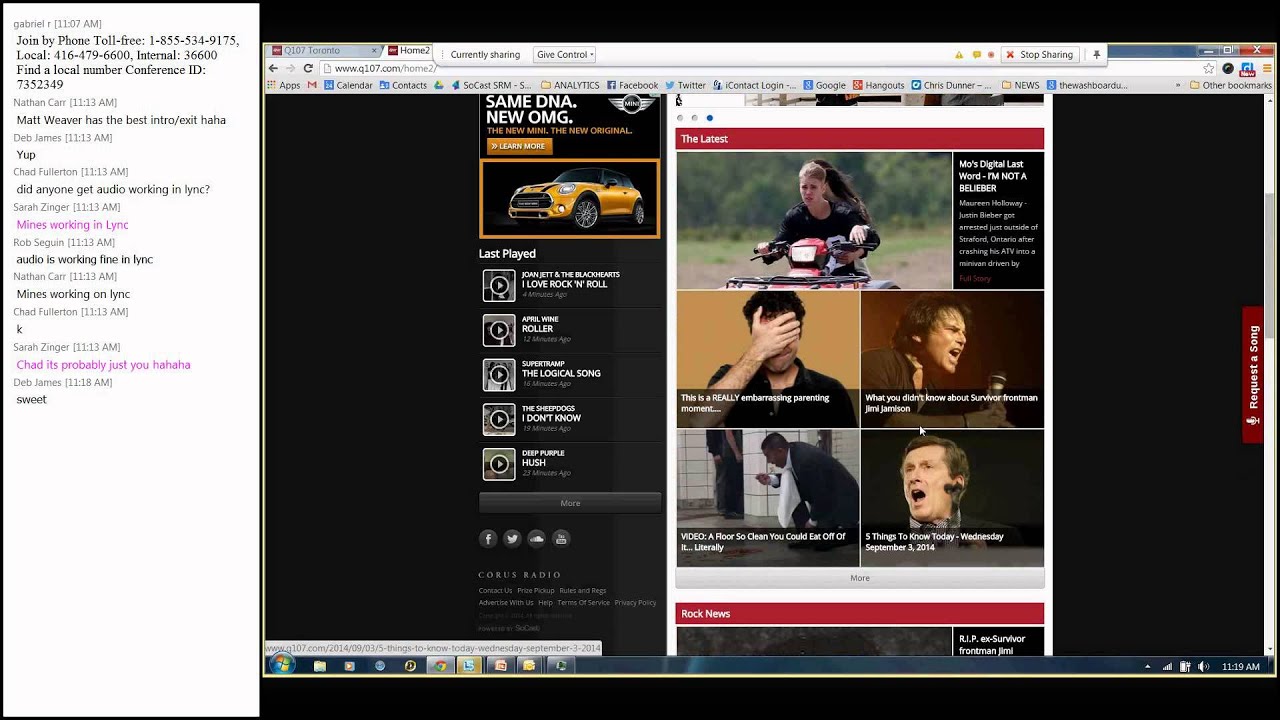This screenshot has height=720, width=1280.
Task: Click the yellow MINI car ad image
Action: (570, 198)
